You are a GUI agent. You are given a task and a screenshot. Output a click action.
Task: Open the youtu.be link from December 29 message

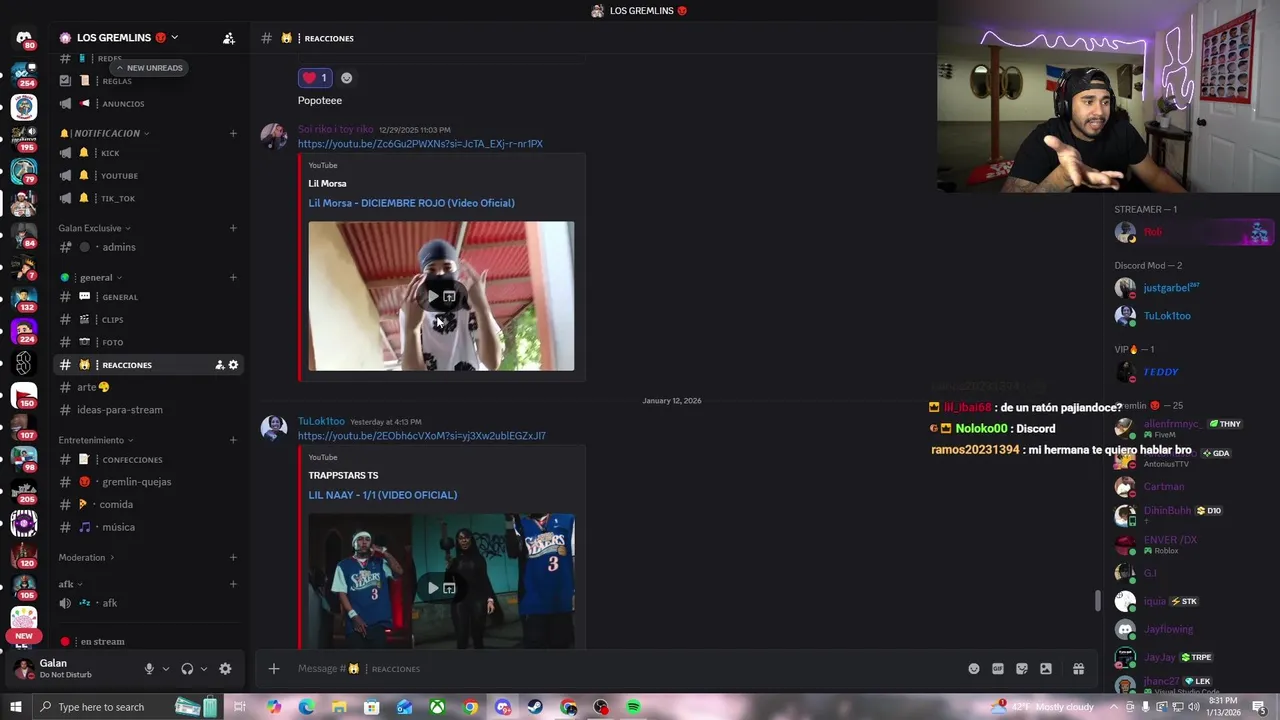[420, 144]
